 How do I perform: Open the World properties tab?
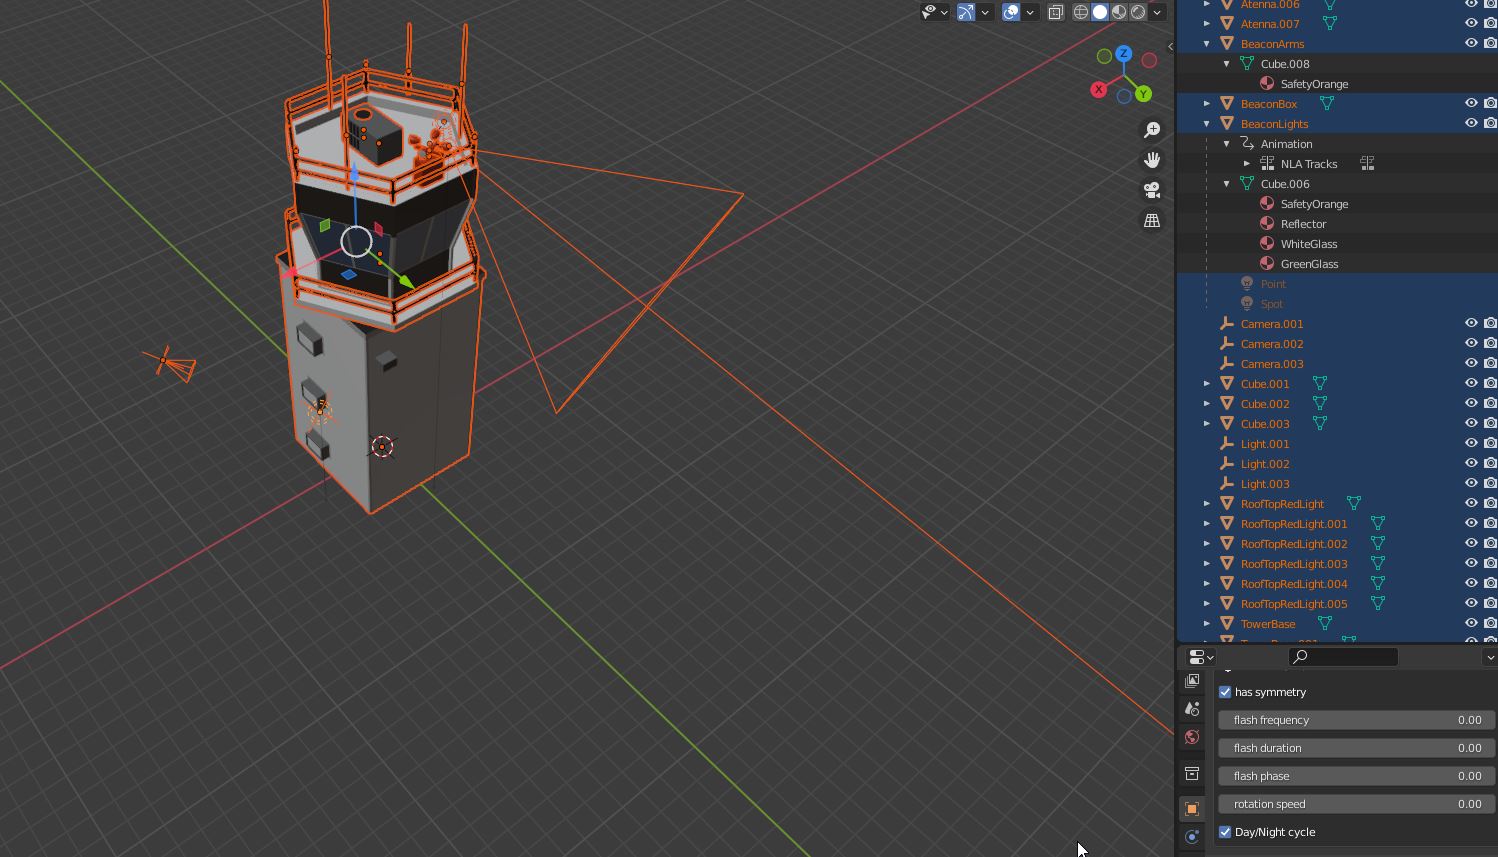(x=1192, y=737)
